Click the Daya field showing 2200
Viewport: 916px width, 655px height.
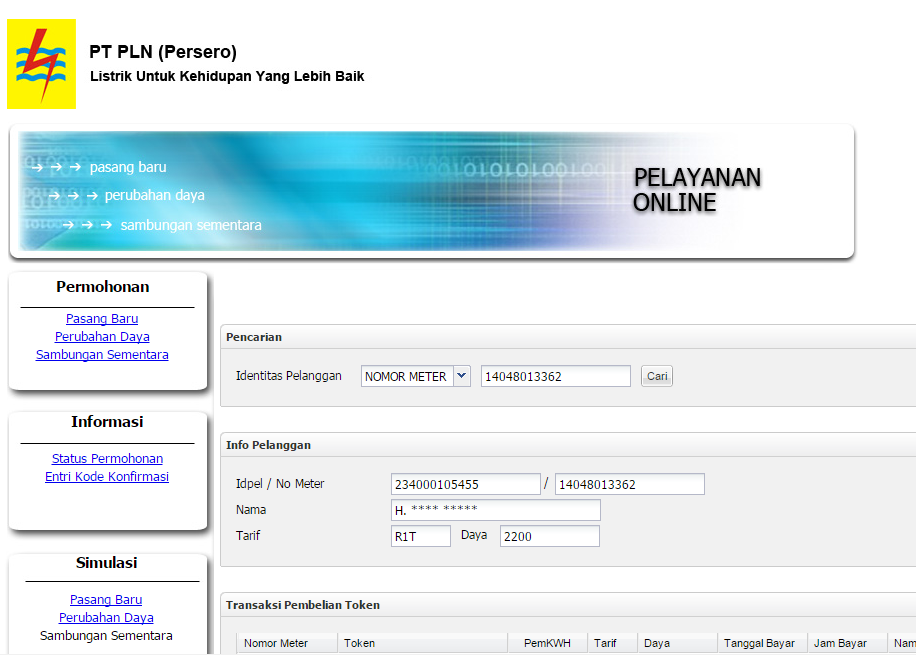(550, 536)
